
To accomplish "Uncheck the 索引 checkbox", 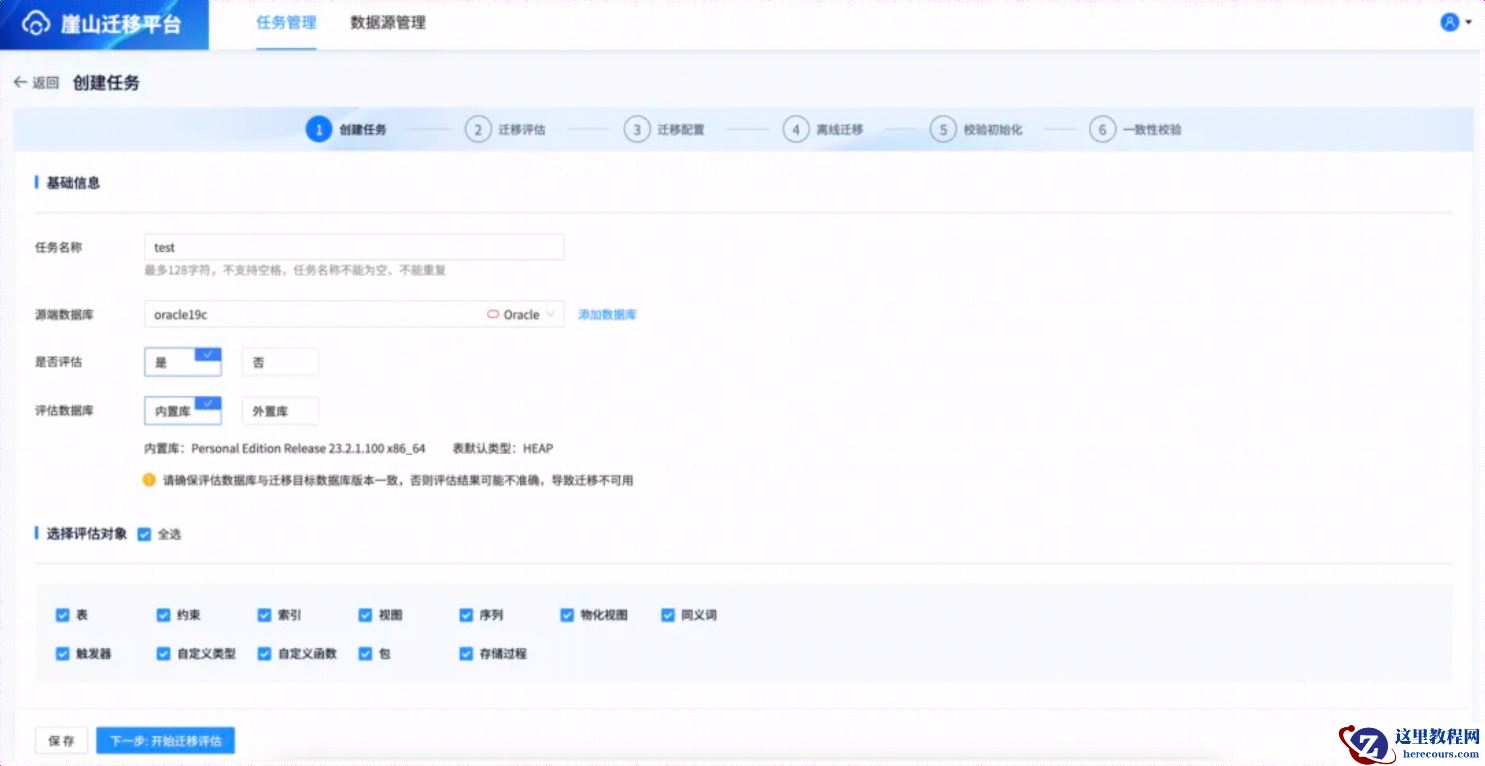I will click(x=265, y=615).
